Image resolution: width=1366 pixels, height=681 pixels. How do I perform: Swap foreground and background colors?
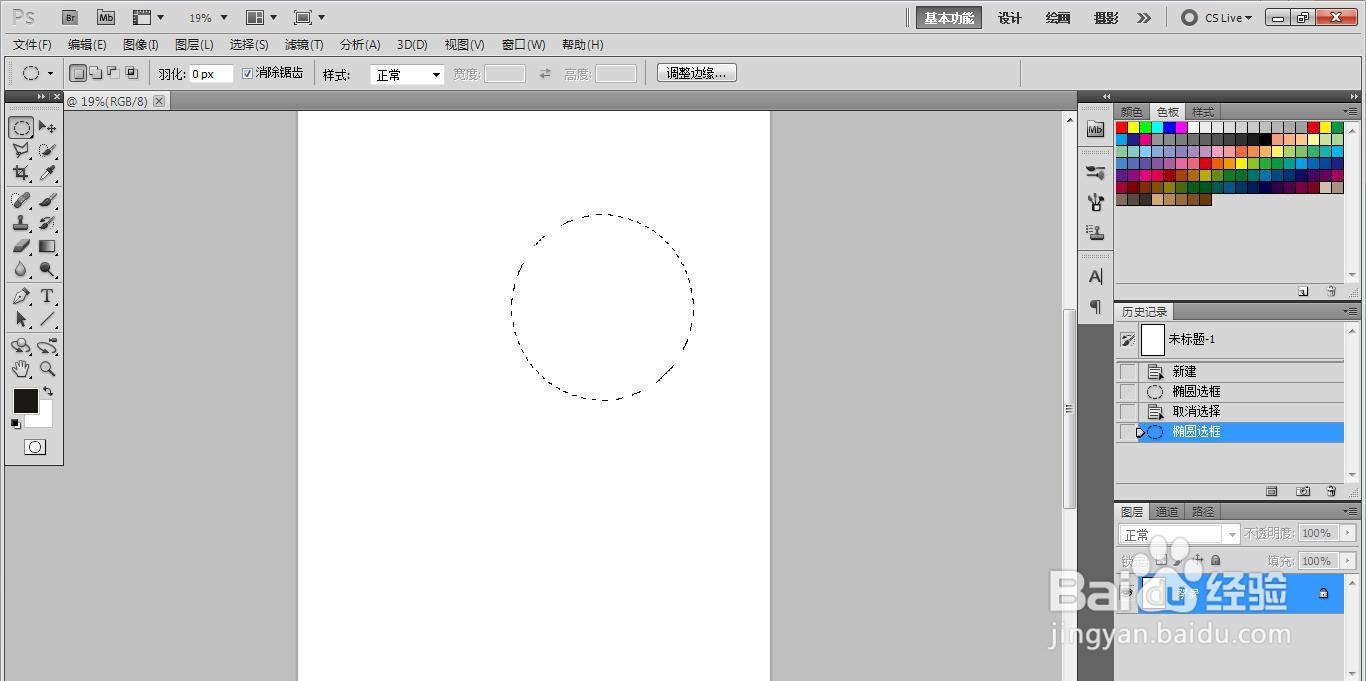[47, 391]
